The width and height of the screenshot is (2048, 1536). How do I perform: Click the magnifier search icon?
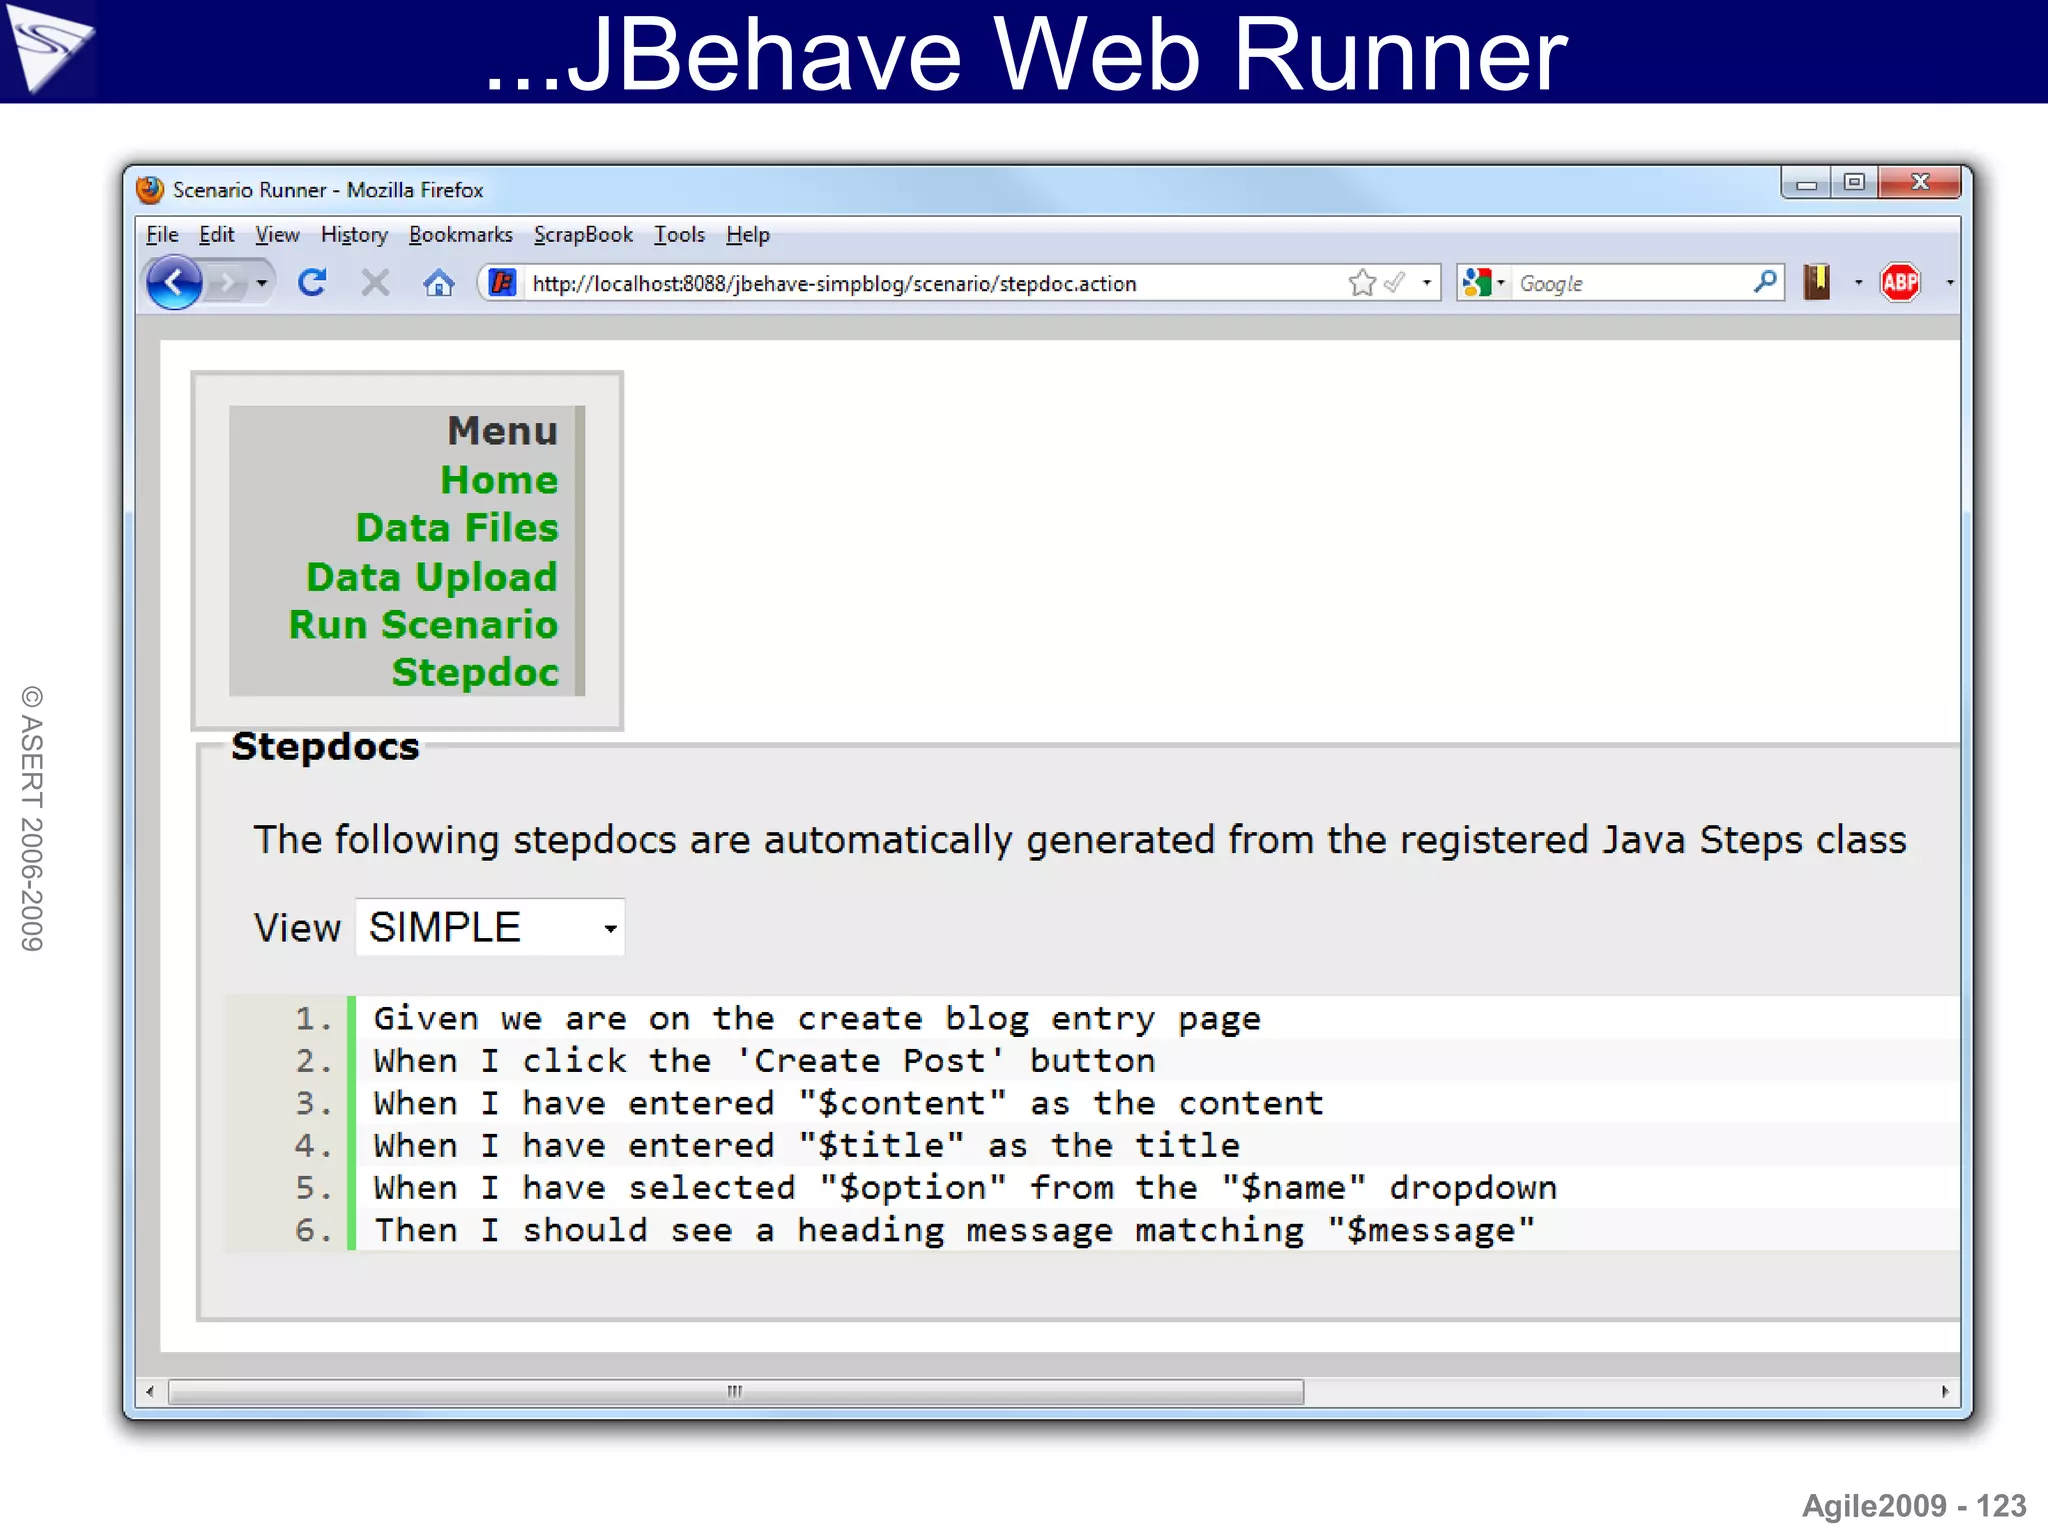pyautogui.click(x=1765, y=282)
